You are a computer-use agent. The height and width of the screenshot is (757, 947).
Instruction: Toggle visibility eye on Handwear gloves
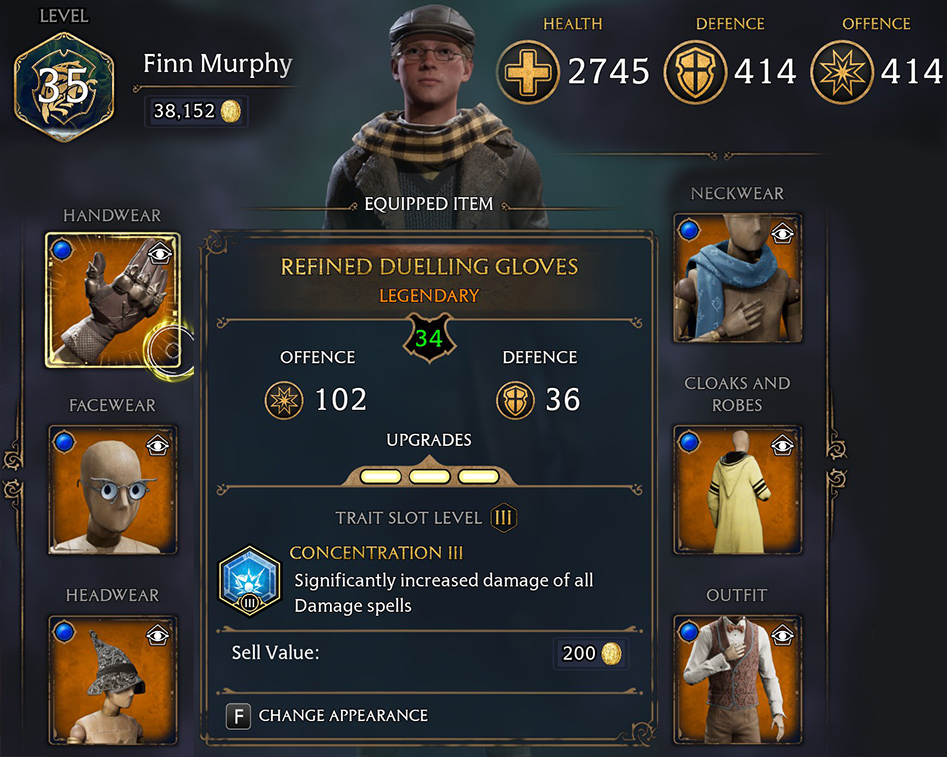[160, 253]
